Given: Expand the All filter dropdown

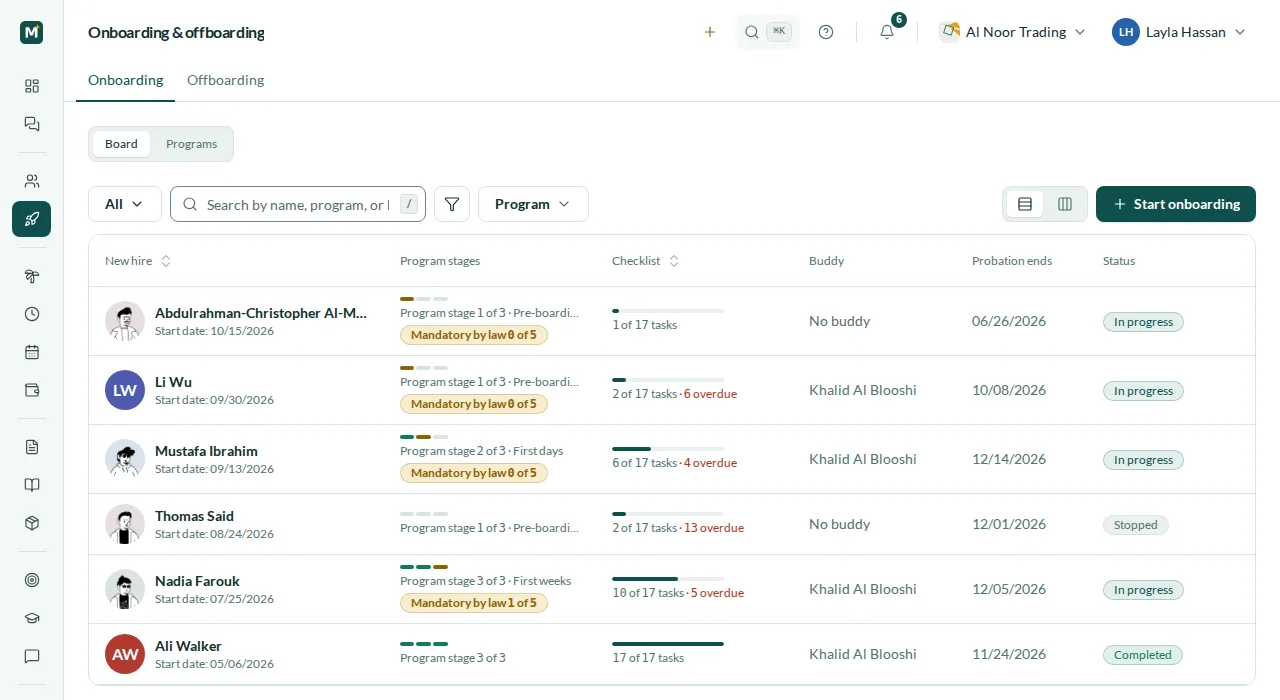Looking at the screenshot, I should coord(125,204).
